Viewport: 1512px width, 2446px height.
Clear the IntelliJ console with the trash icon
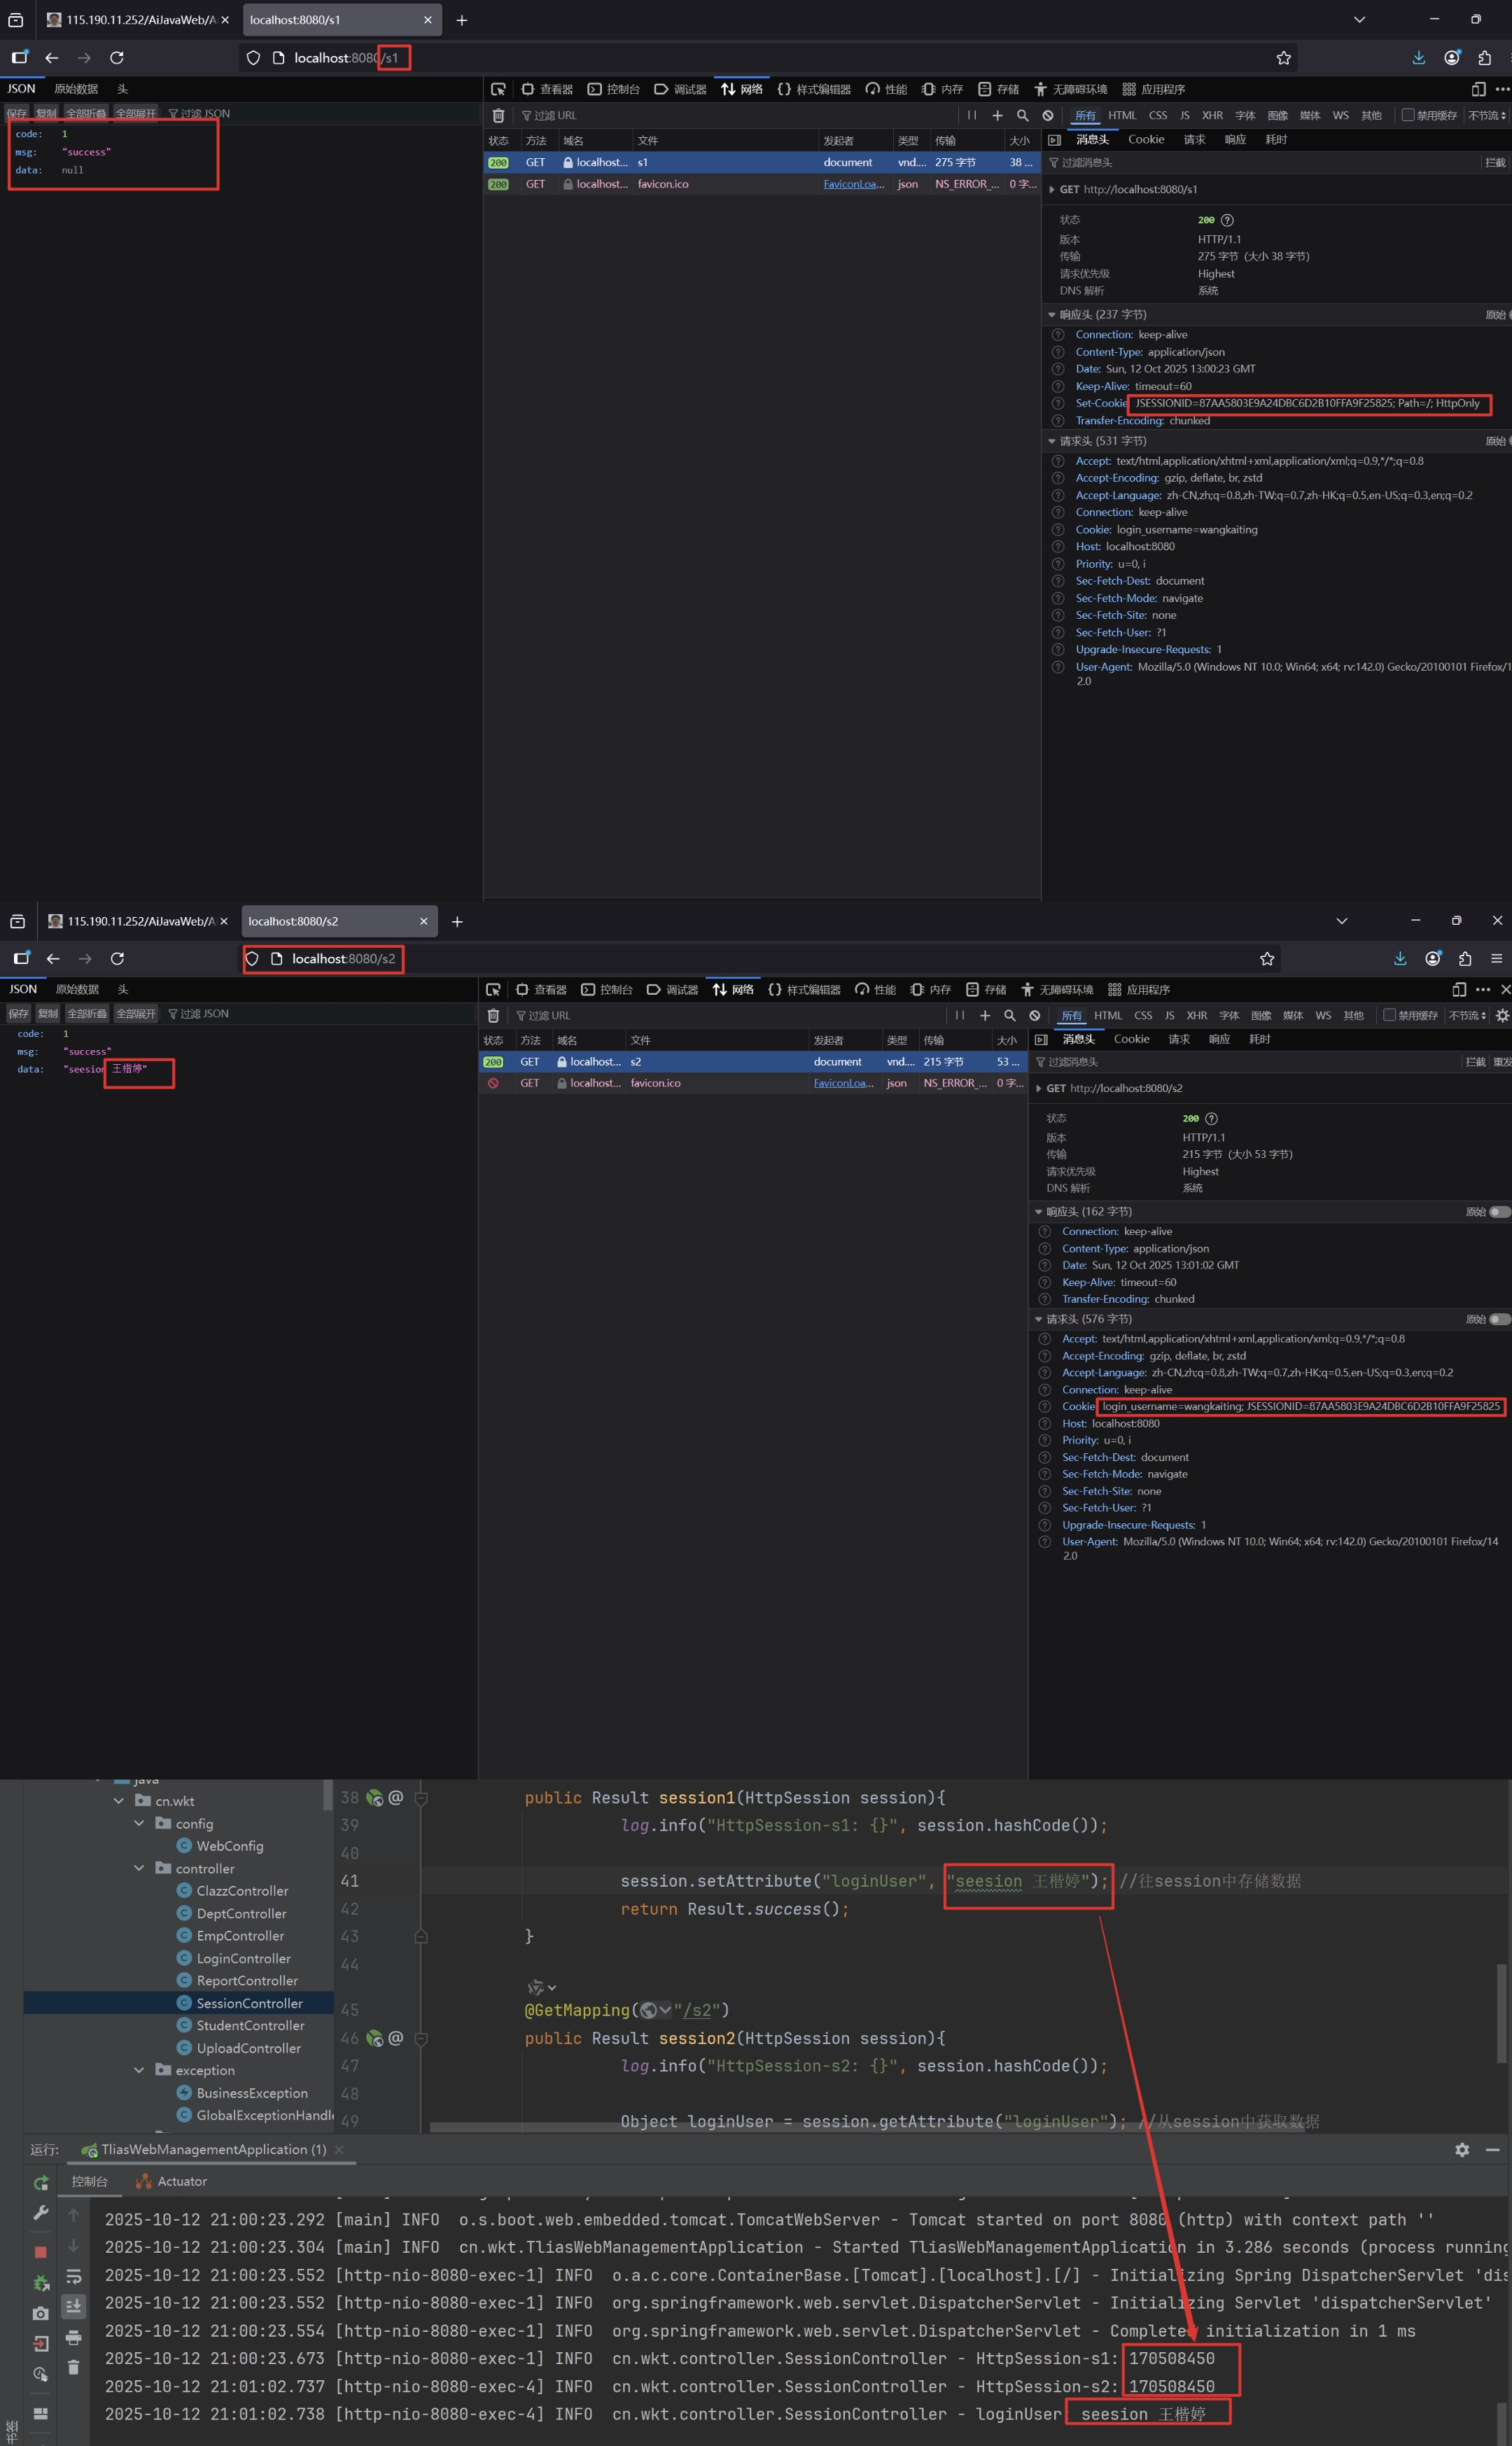(x=73, y=2367)
